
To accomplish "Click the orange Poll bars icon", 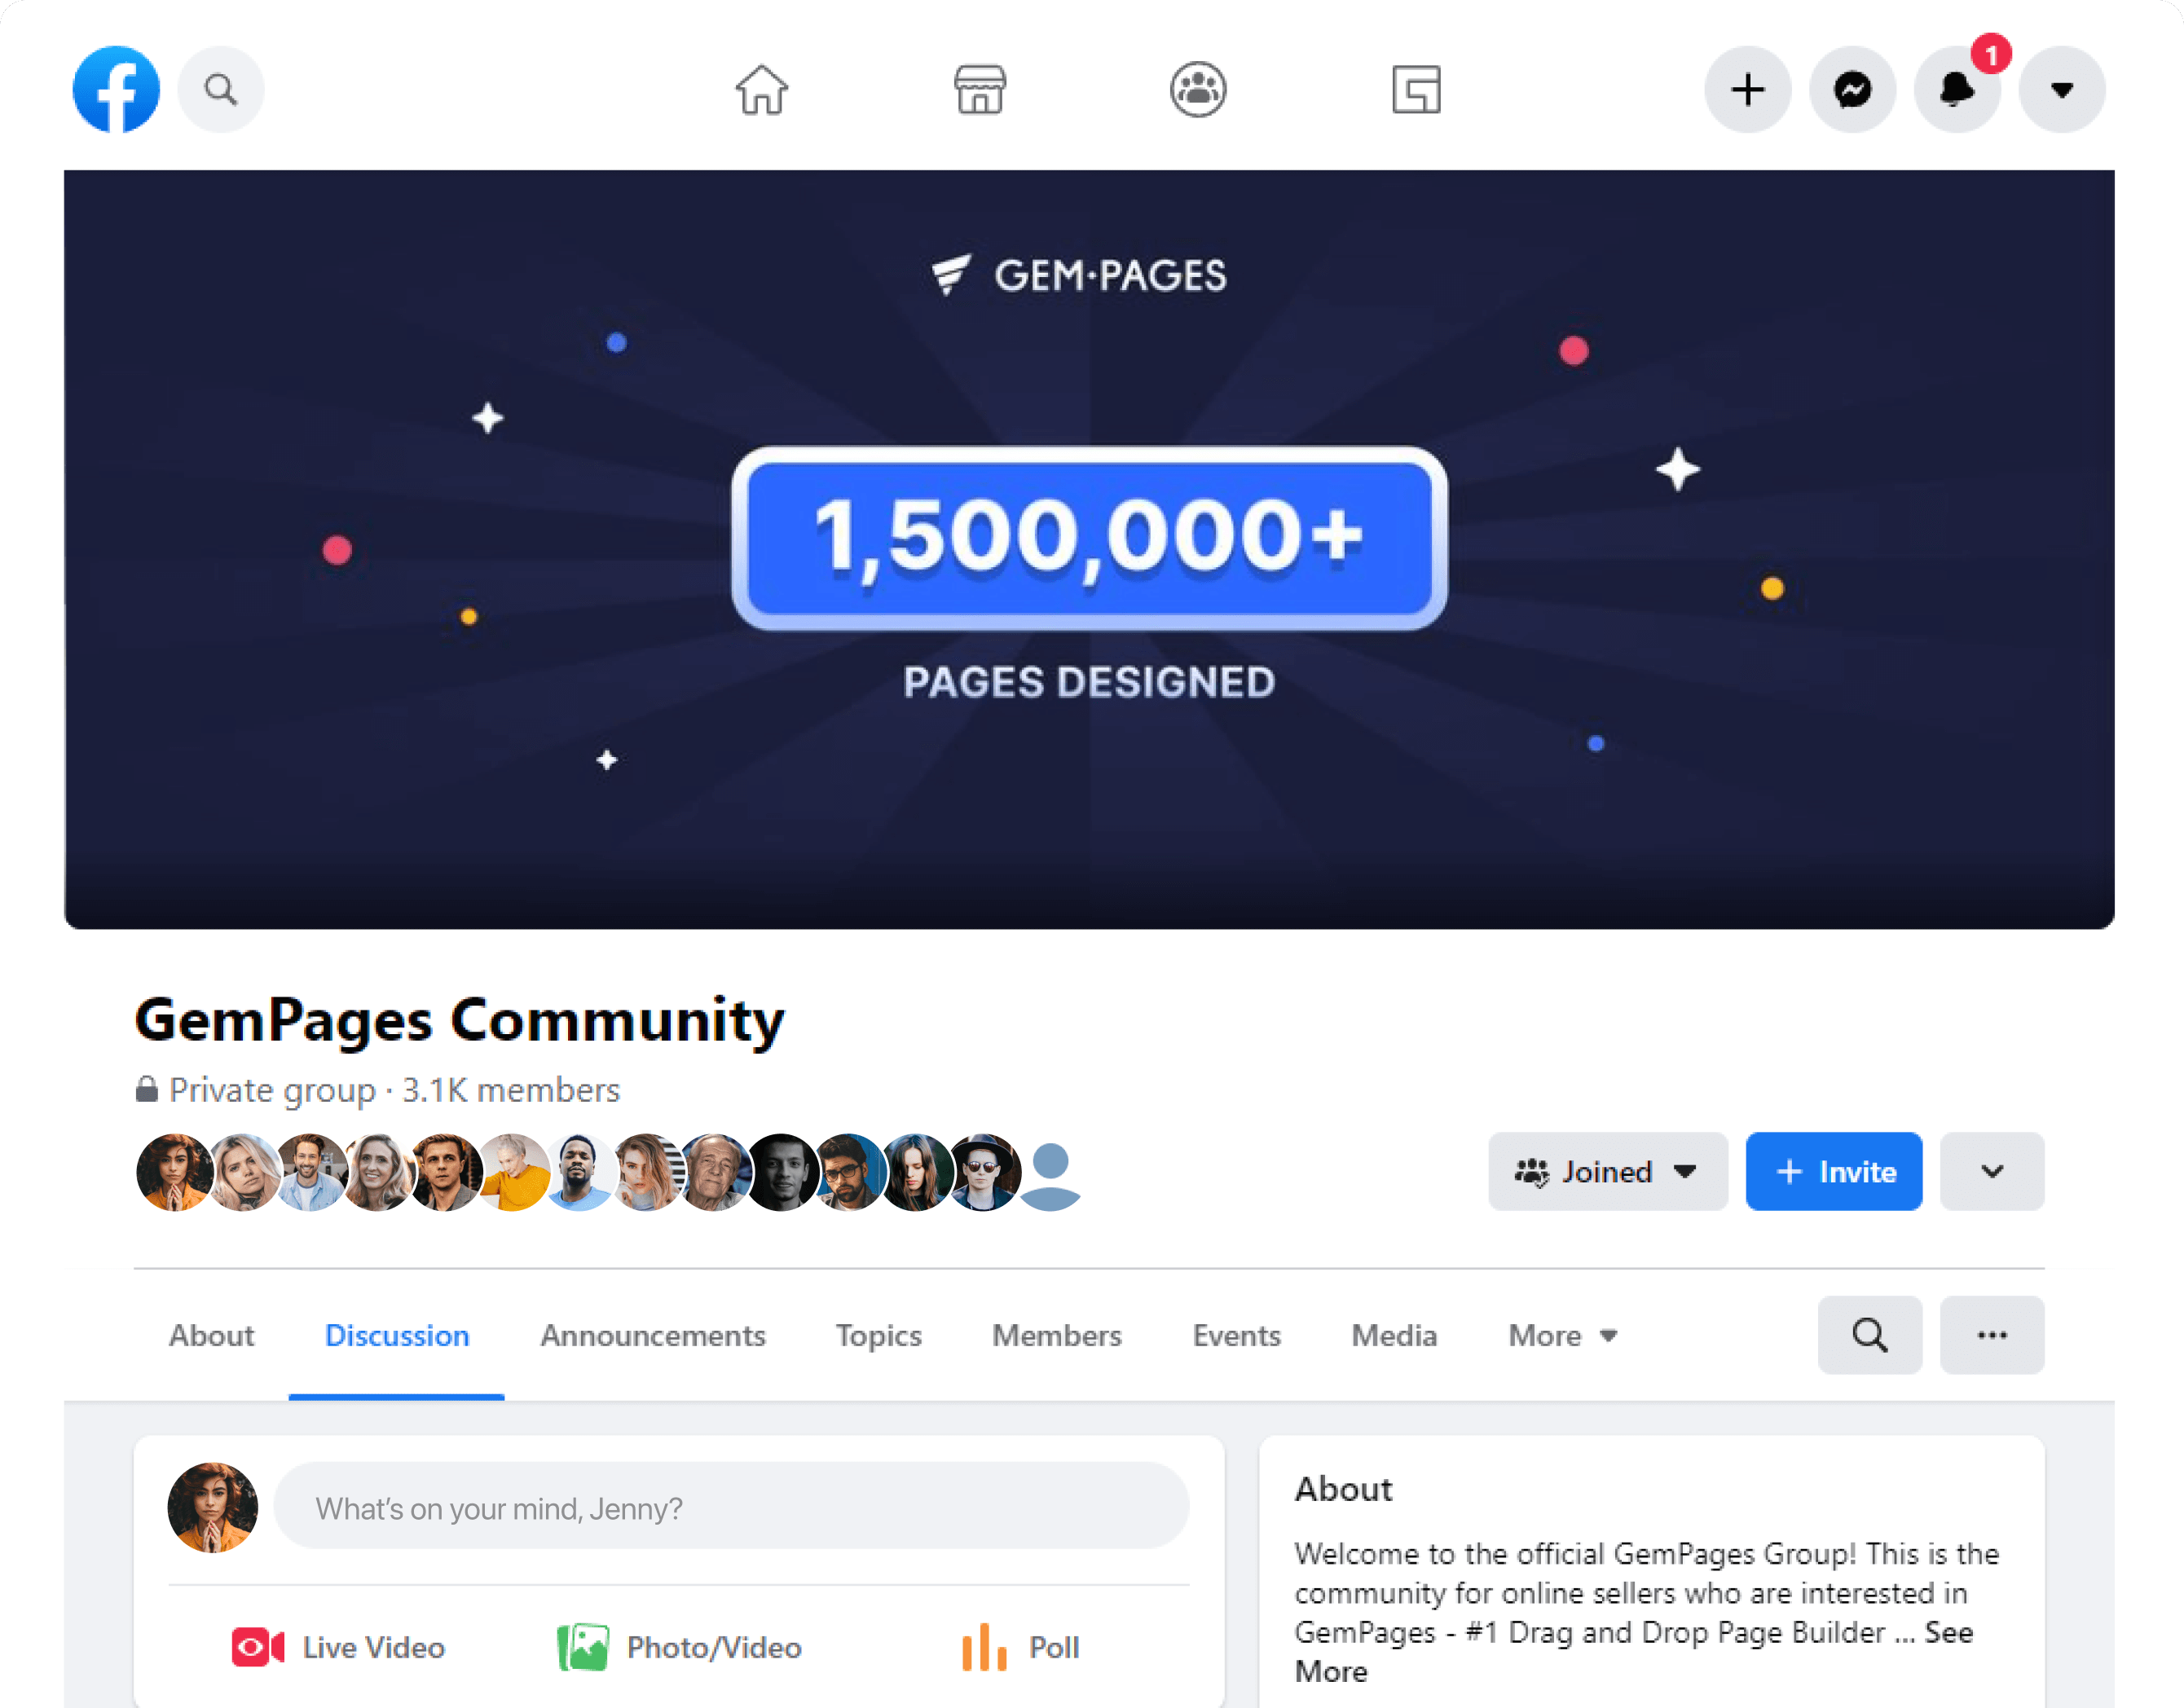I will pyautogui.click(x=984, y=1646).
